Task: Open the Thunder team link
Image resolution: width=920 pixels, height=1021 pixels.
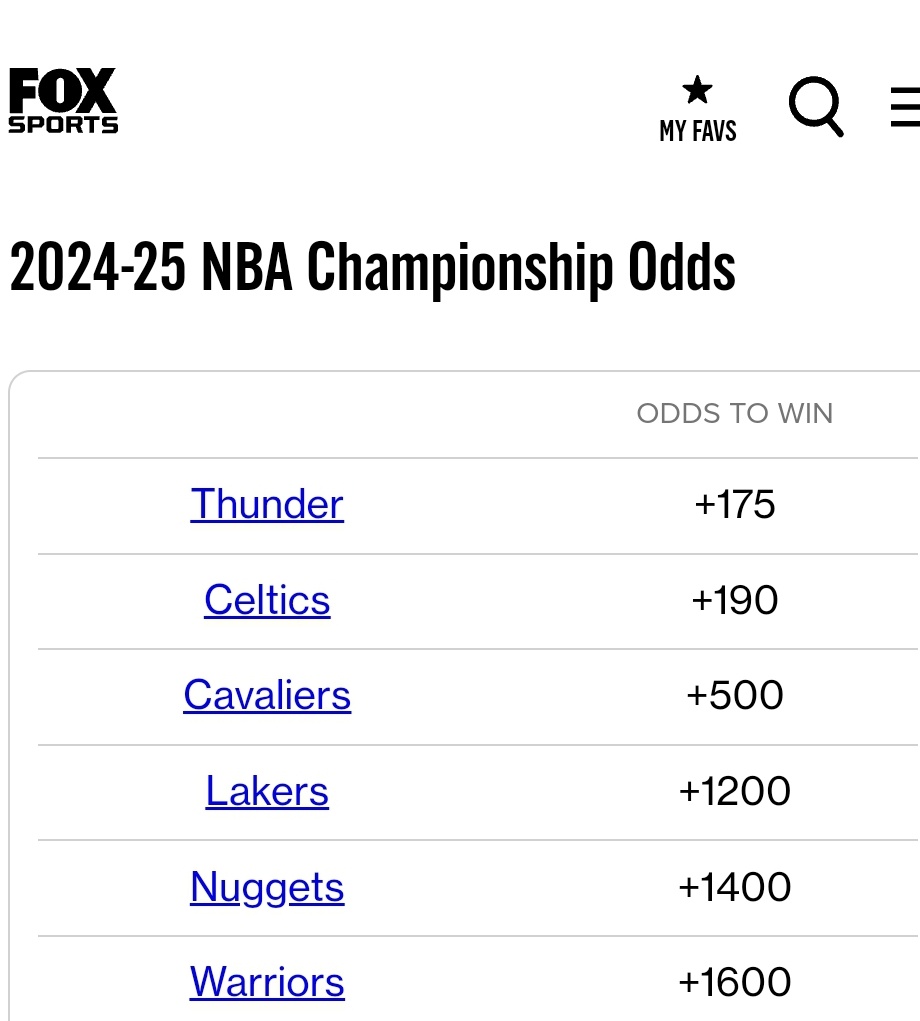Action: [x=267, y=504]
